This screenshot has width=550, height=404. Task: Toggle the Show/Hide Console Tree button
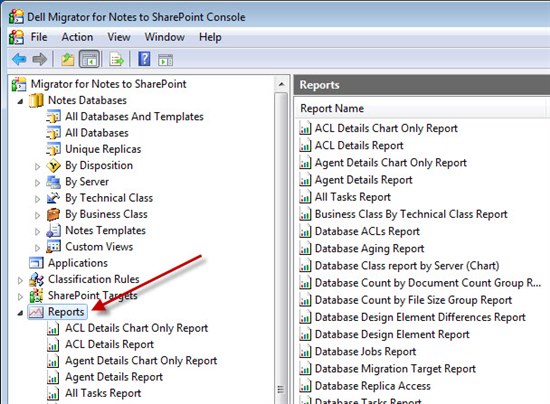[89, 59]
